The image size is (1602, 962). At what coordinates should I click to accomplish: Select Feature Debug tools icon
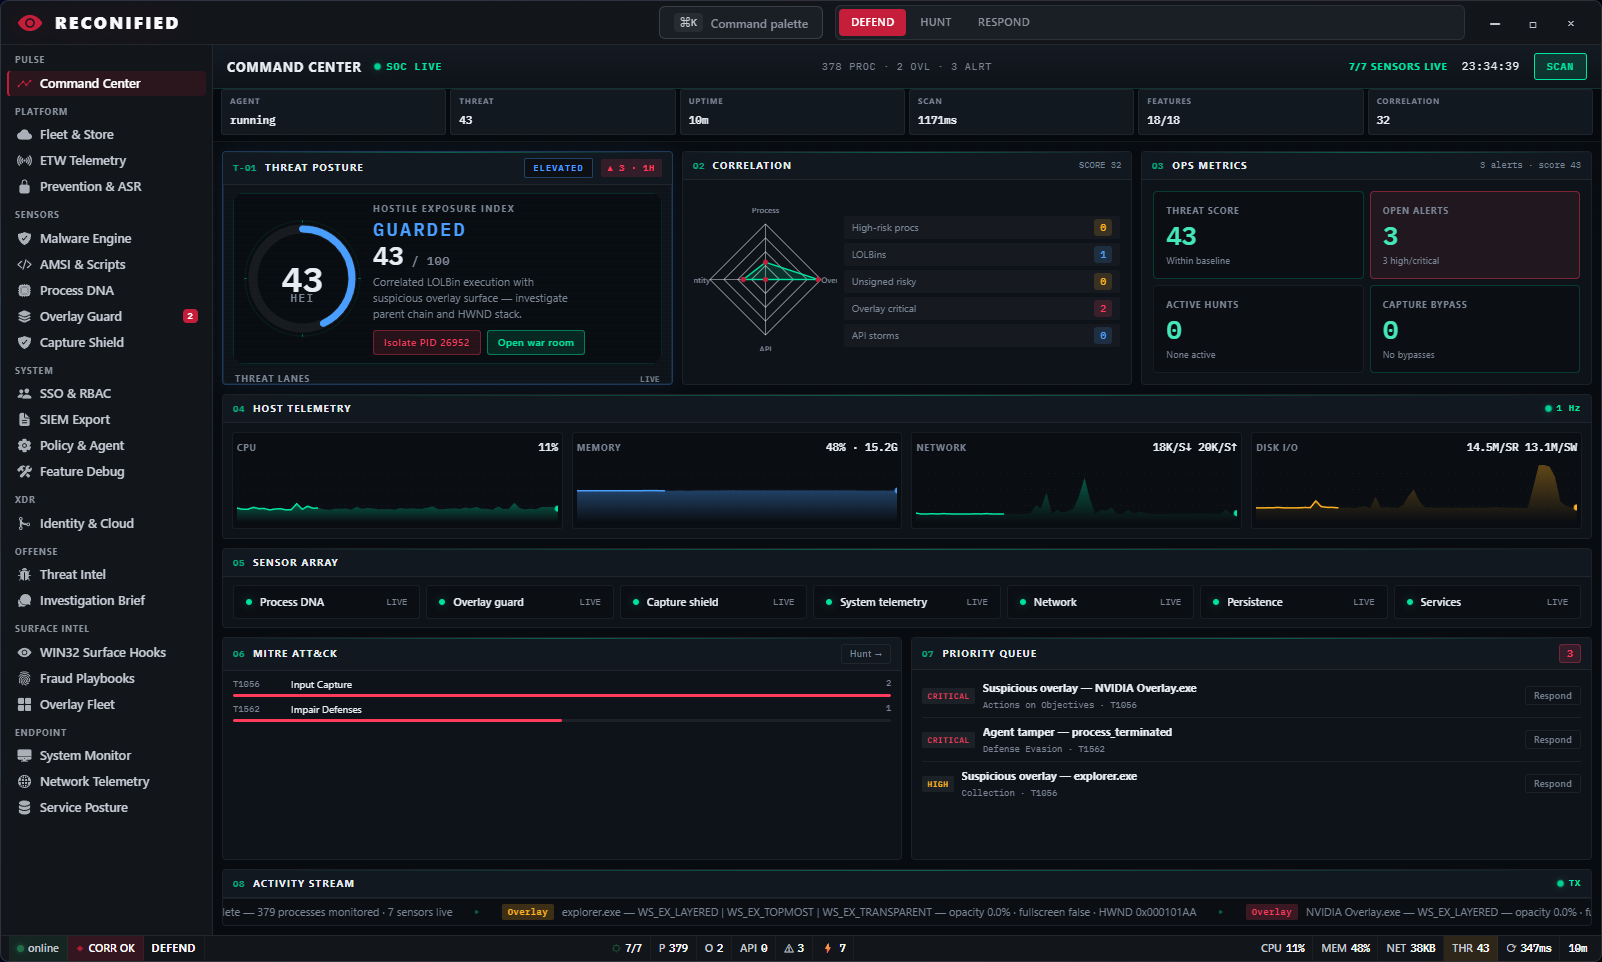click(x=25, y=472)
